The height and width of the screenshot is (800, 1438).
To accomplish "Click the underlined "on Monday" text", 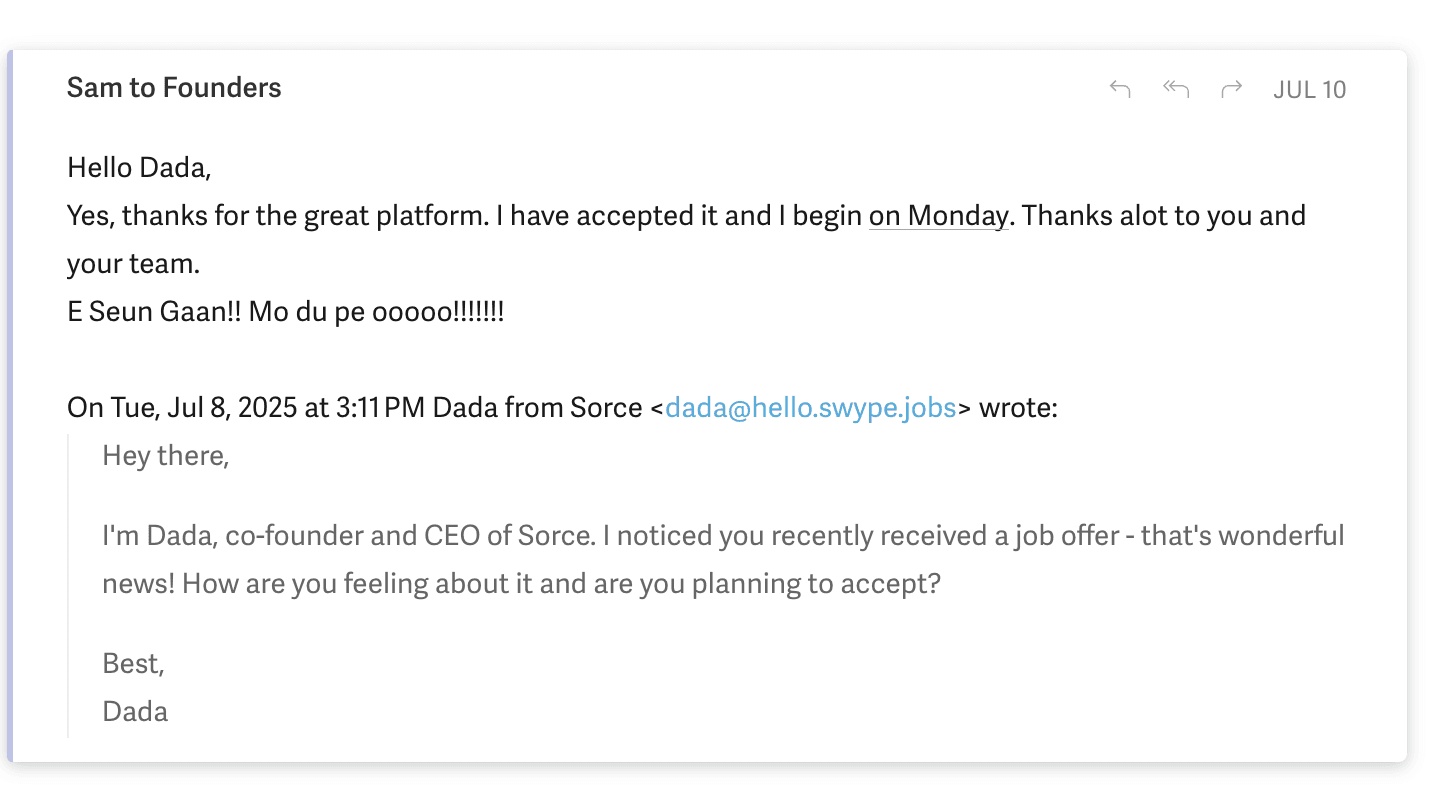I will click(938, 216).
